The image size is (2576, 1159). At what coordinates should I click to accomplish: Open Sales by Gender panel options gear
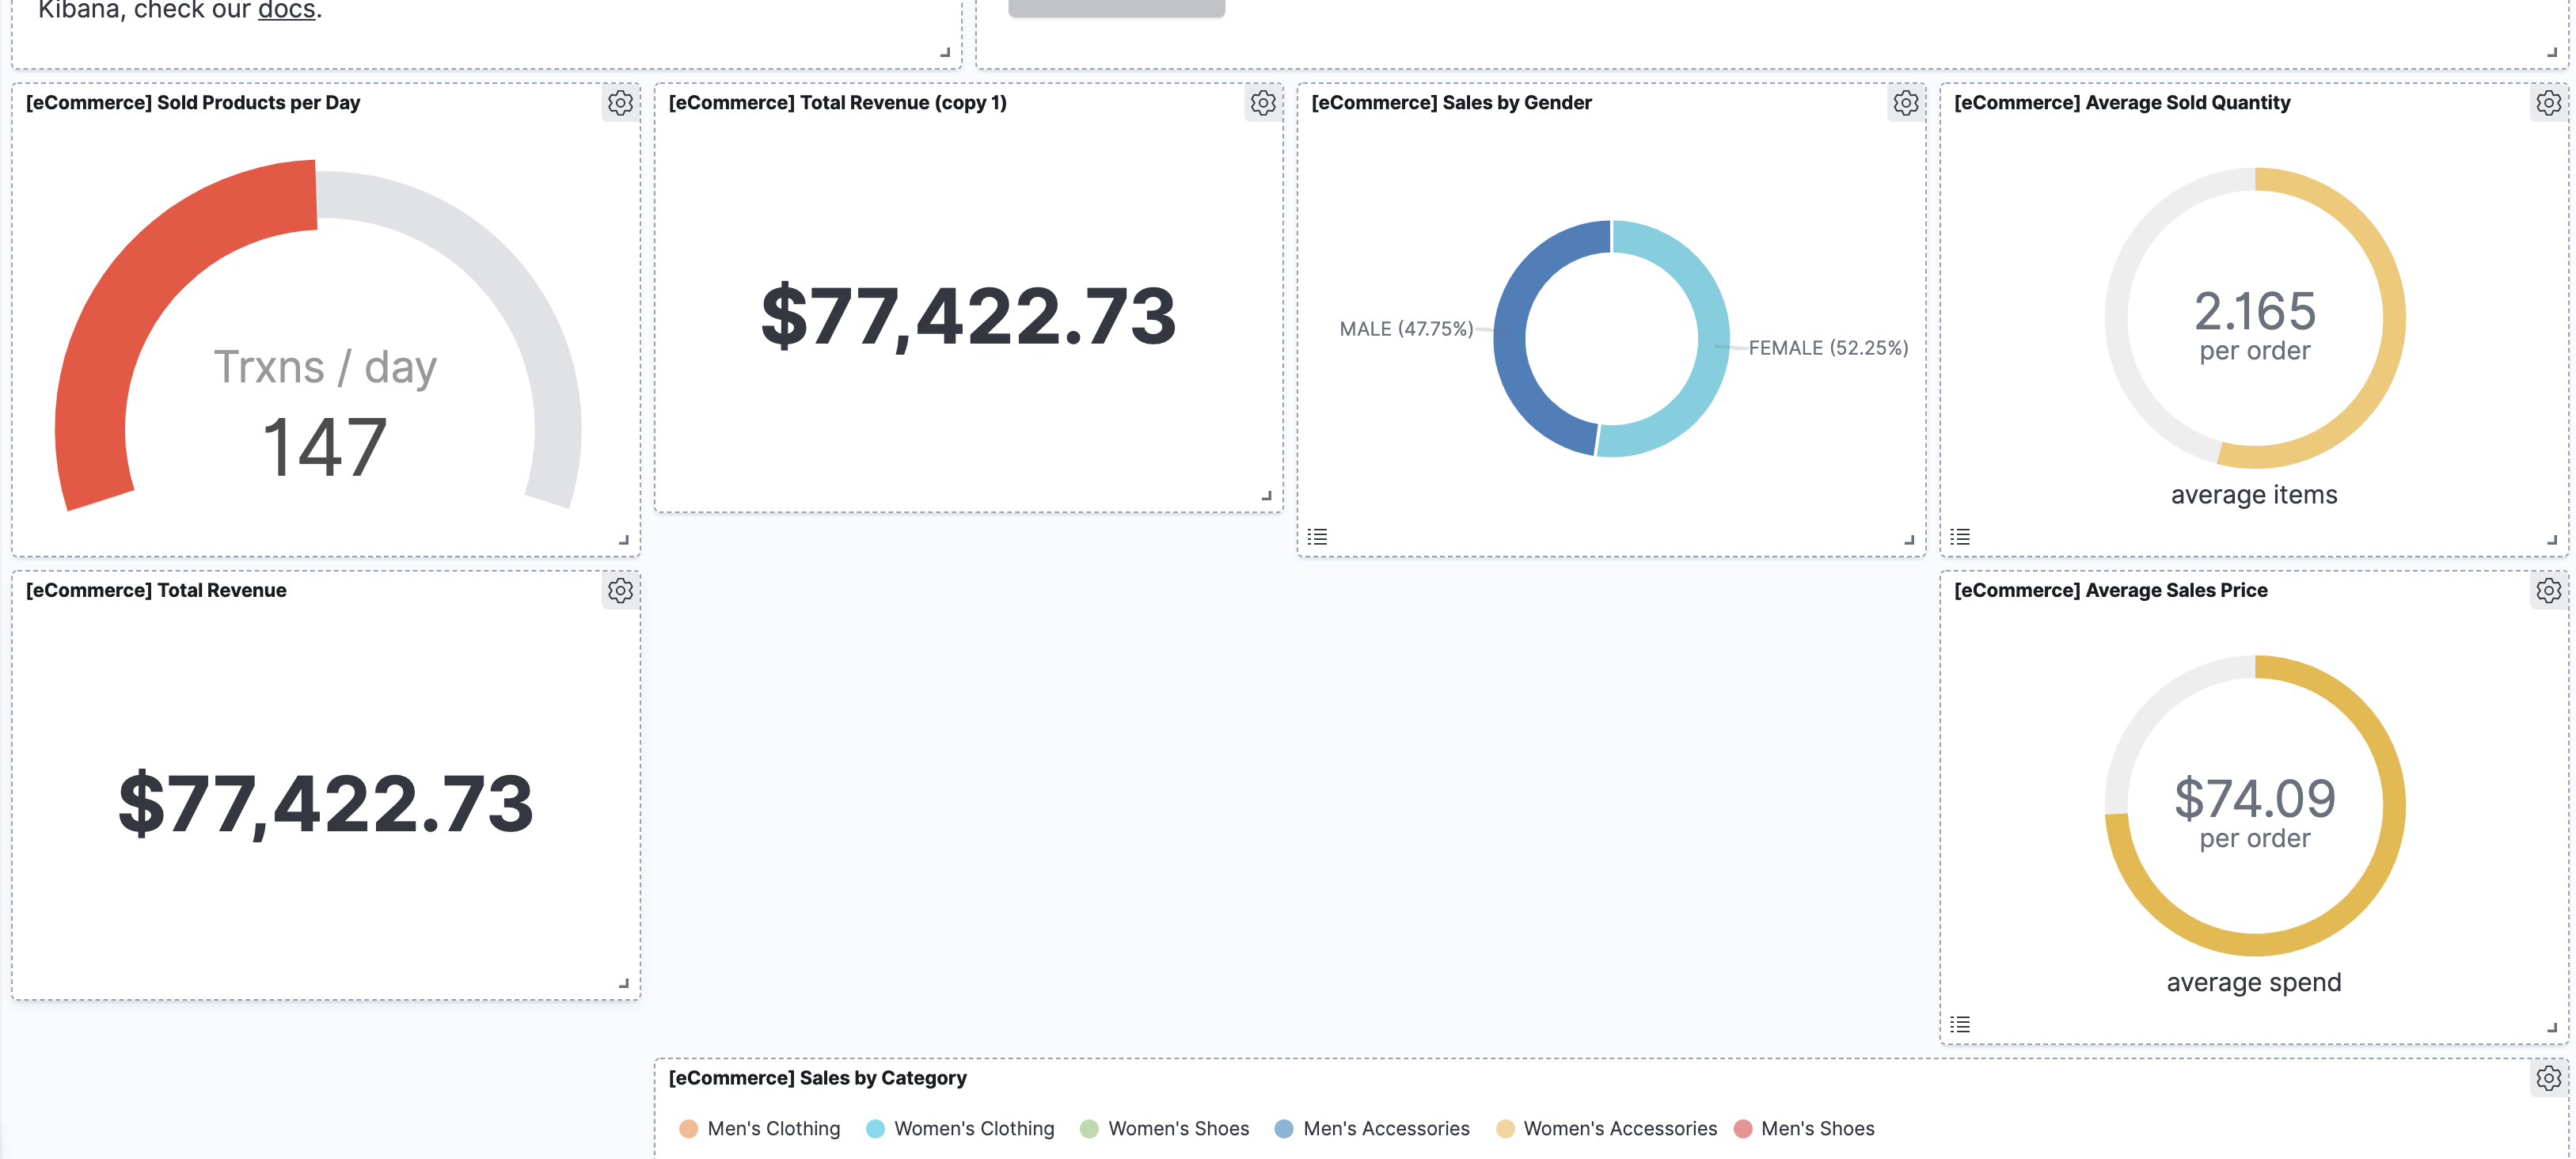(x=1906, y=103)
